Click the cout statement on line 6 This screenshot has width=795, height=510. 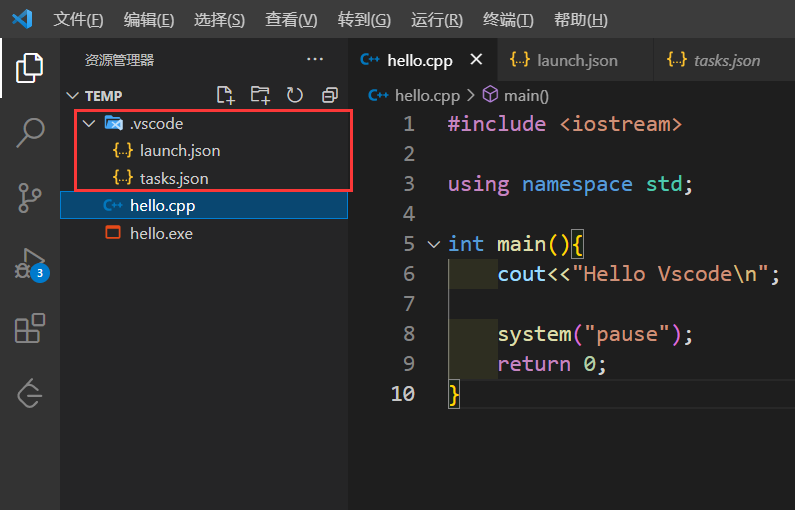tap(638, 274)
